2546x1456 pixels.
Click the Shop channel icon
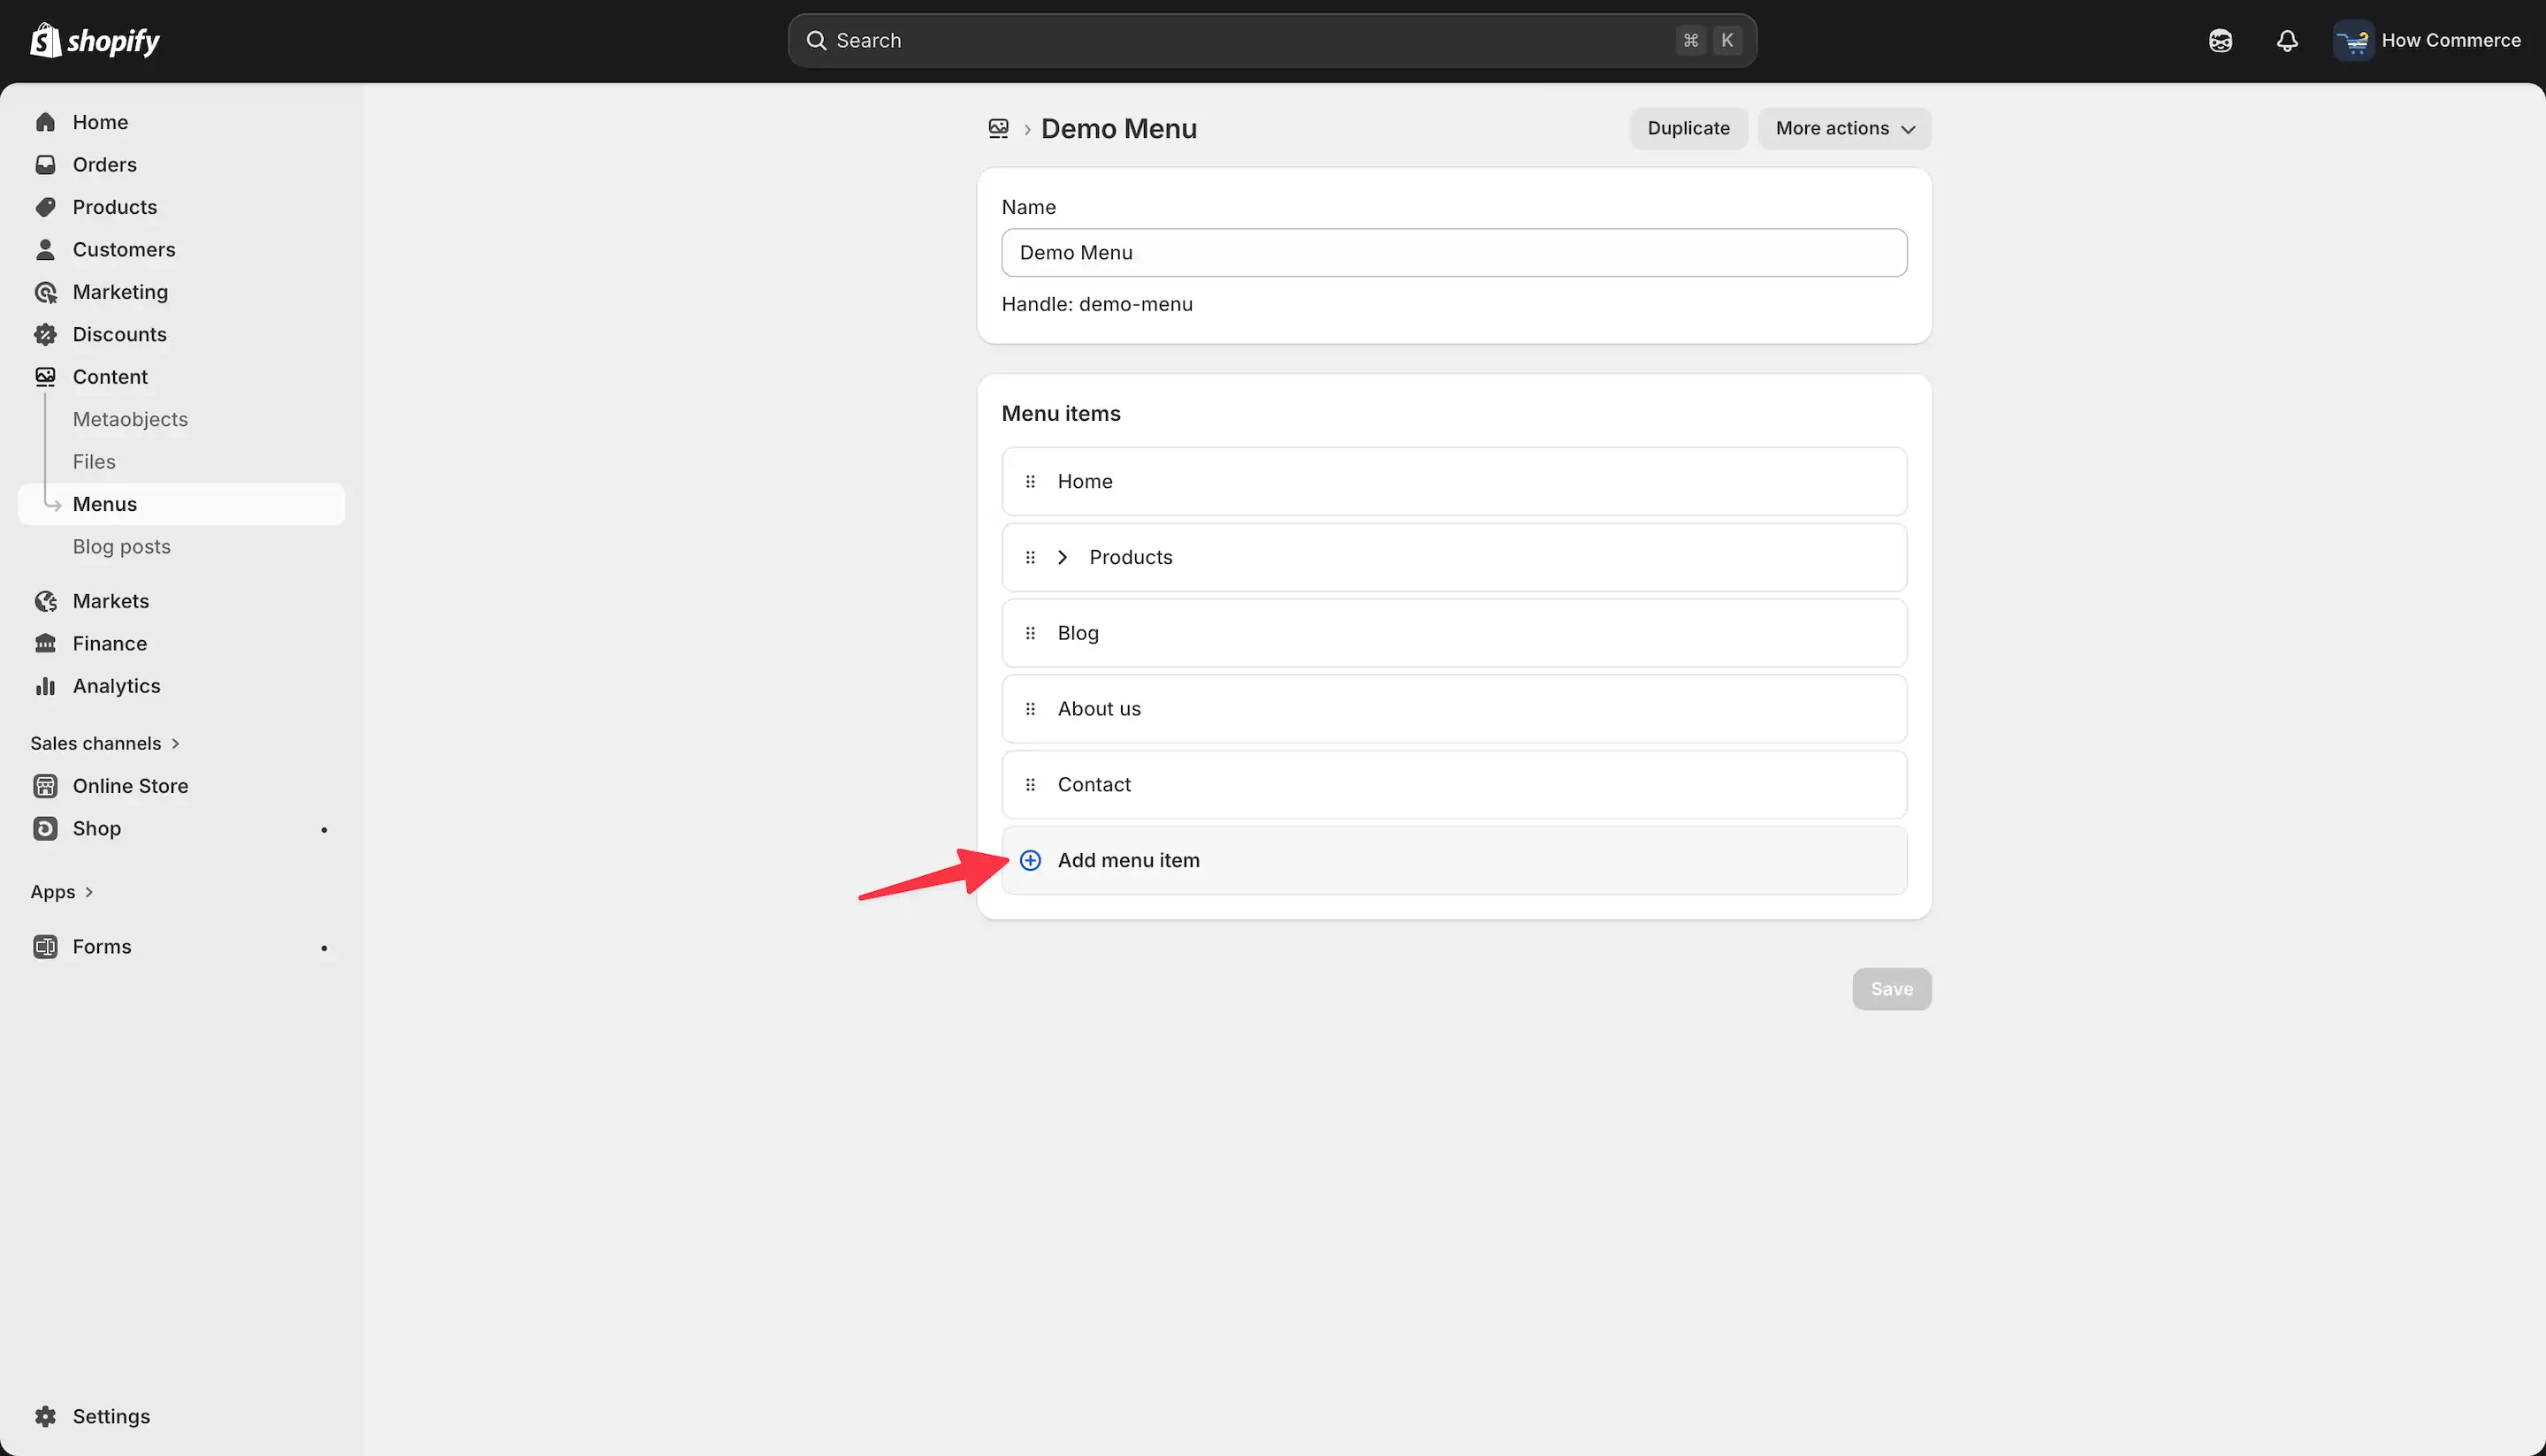coord(45,828)
